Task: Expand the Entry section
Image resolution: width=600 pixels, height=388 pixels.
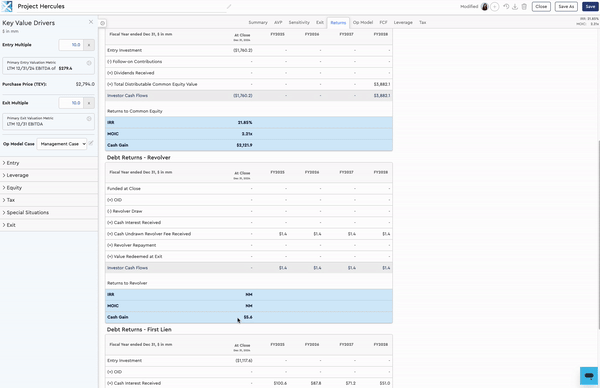Action: (49, 163)
